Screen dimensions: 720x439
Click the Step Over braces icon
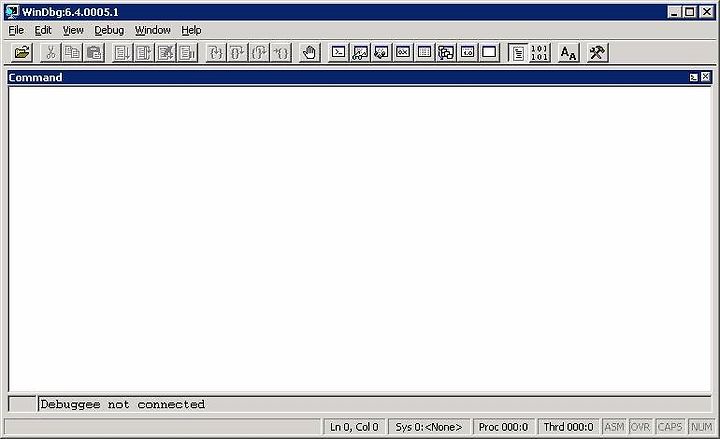point(237,53)
